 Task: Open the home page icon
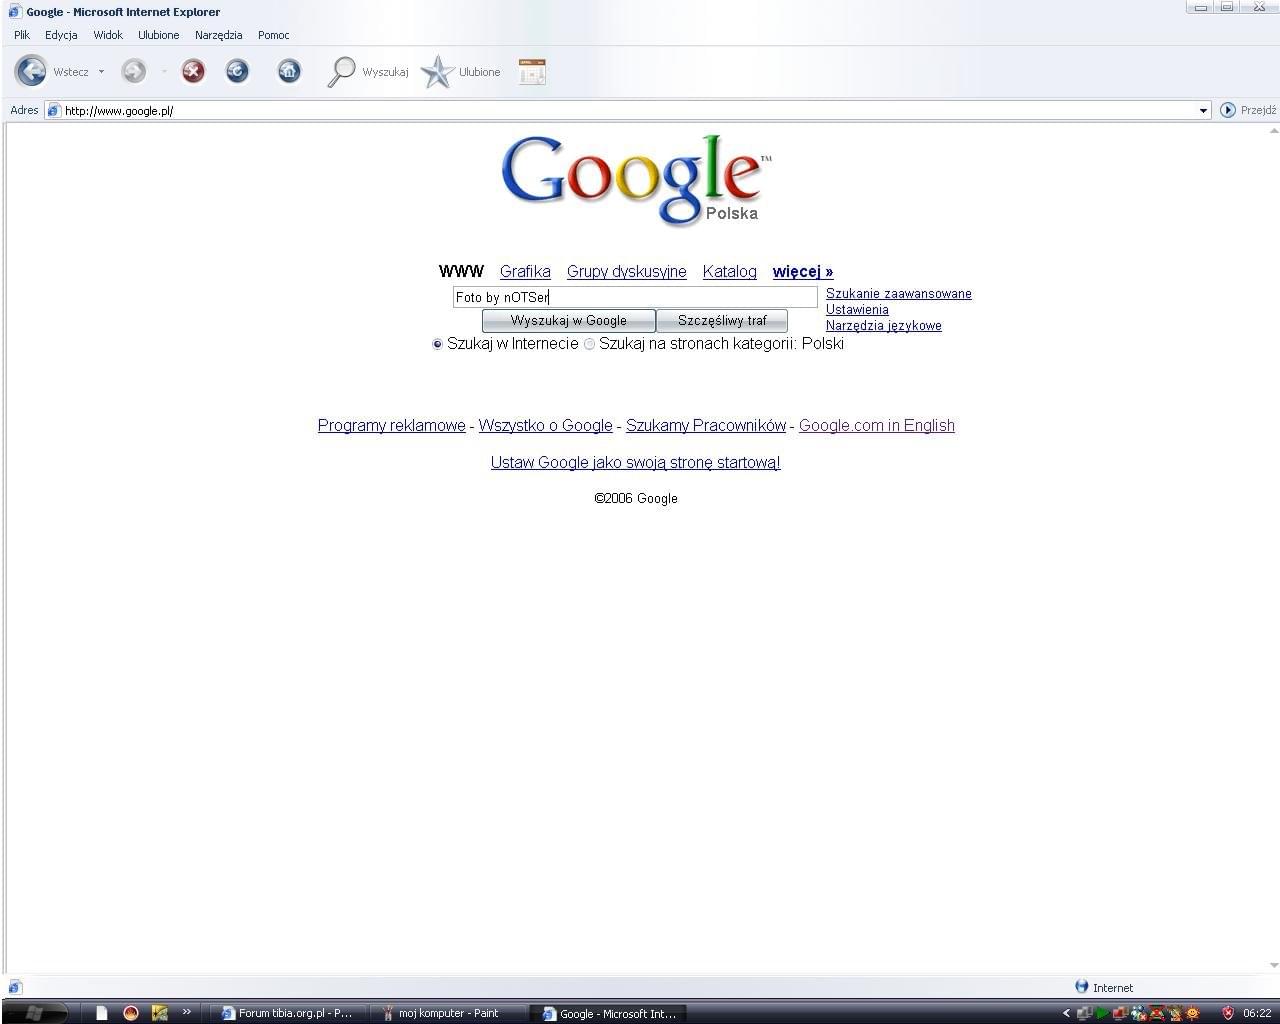pos(289,71)
